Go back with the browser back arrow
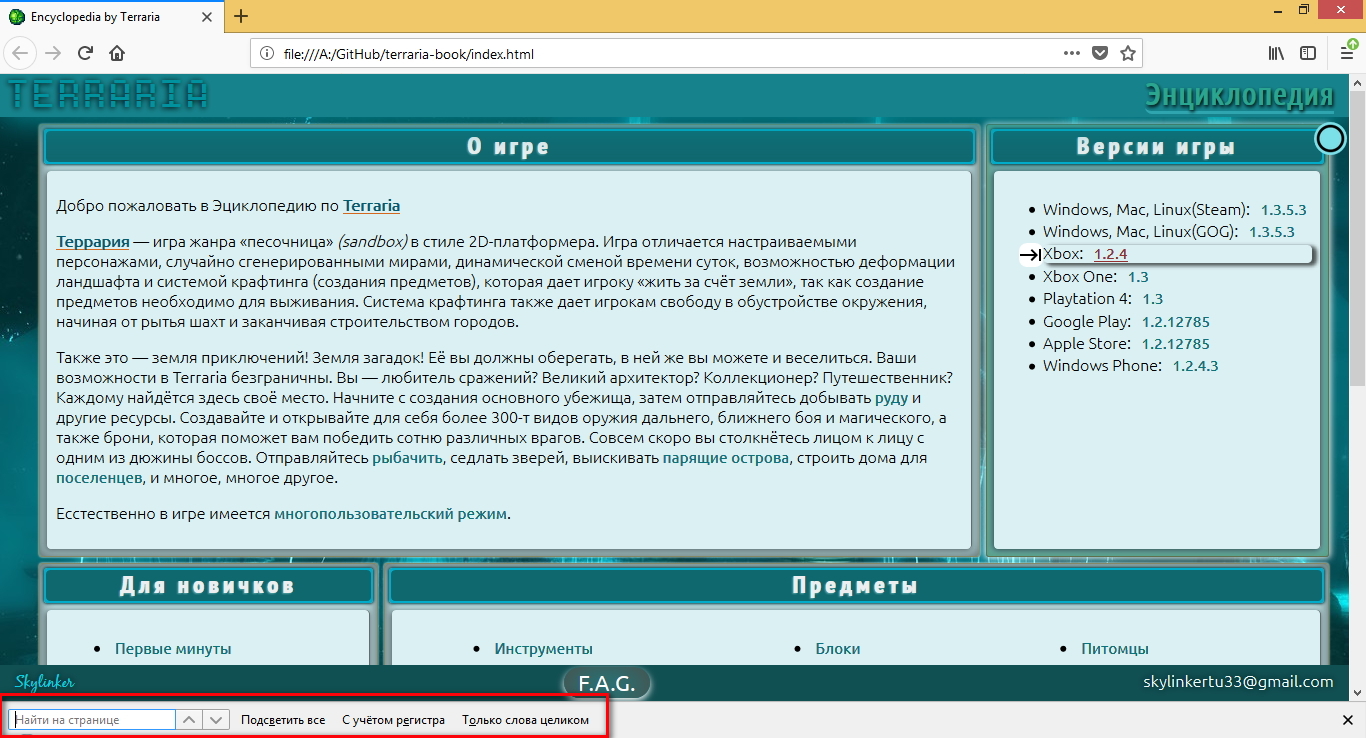1366x738 pixels. coord(20,53)
